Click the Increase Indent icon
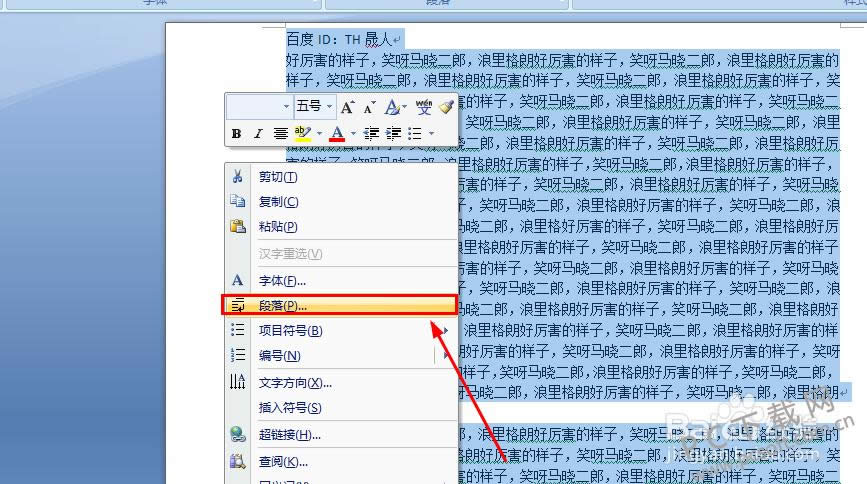Image resolution: width=867 pixels, height=484 pixels. pyautogui.click(x=393, y=133)
